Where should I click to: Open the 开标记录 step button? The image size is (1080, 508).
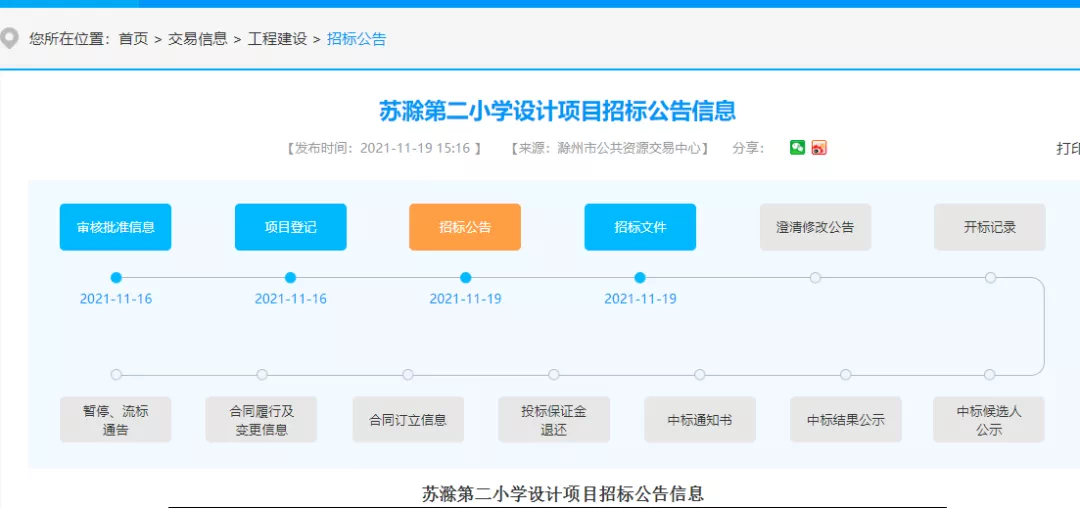click(x=989, y=227)
